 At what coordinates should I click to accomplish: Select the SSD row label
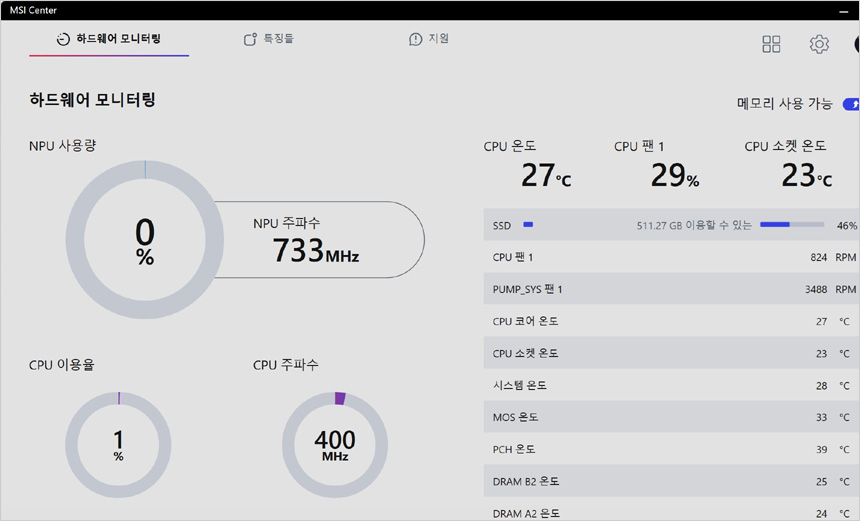click(502, 225)
